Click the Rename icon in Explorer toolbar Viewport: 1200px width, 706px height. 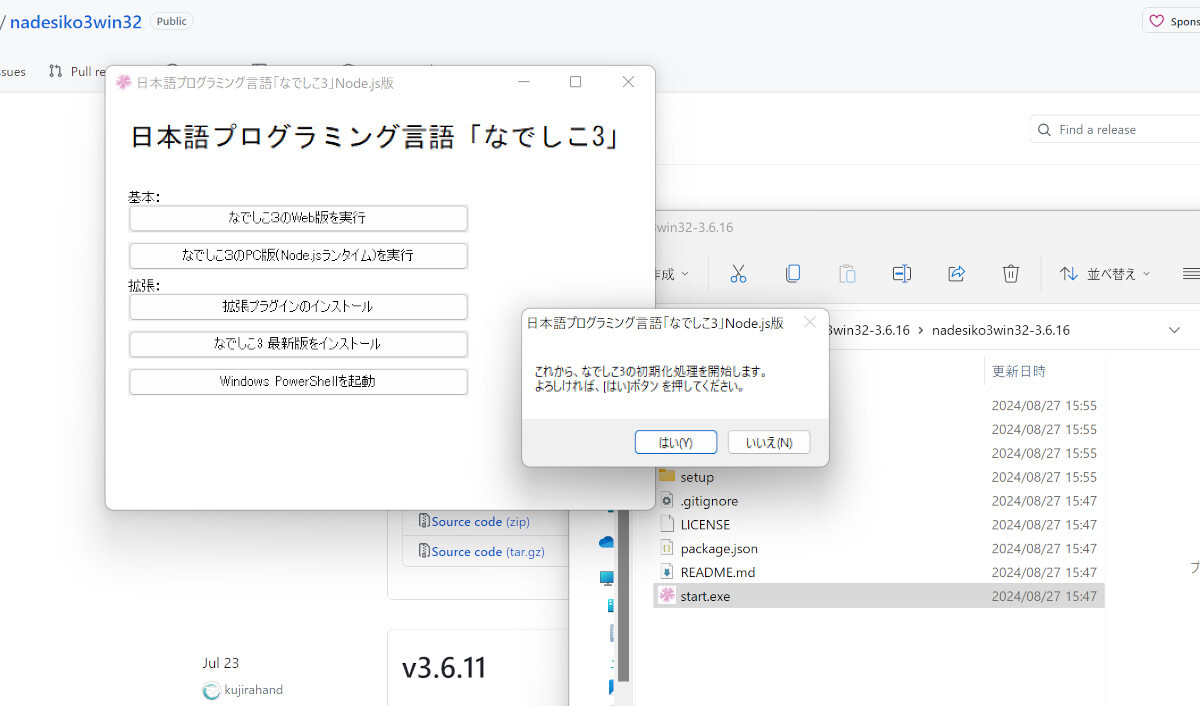(901, 273)
